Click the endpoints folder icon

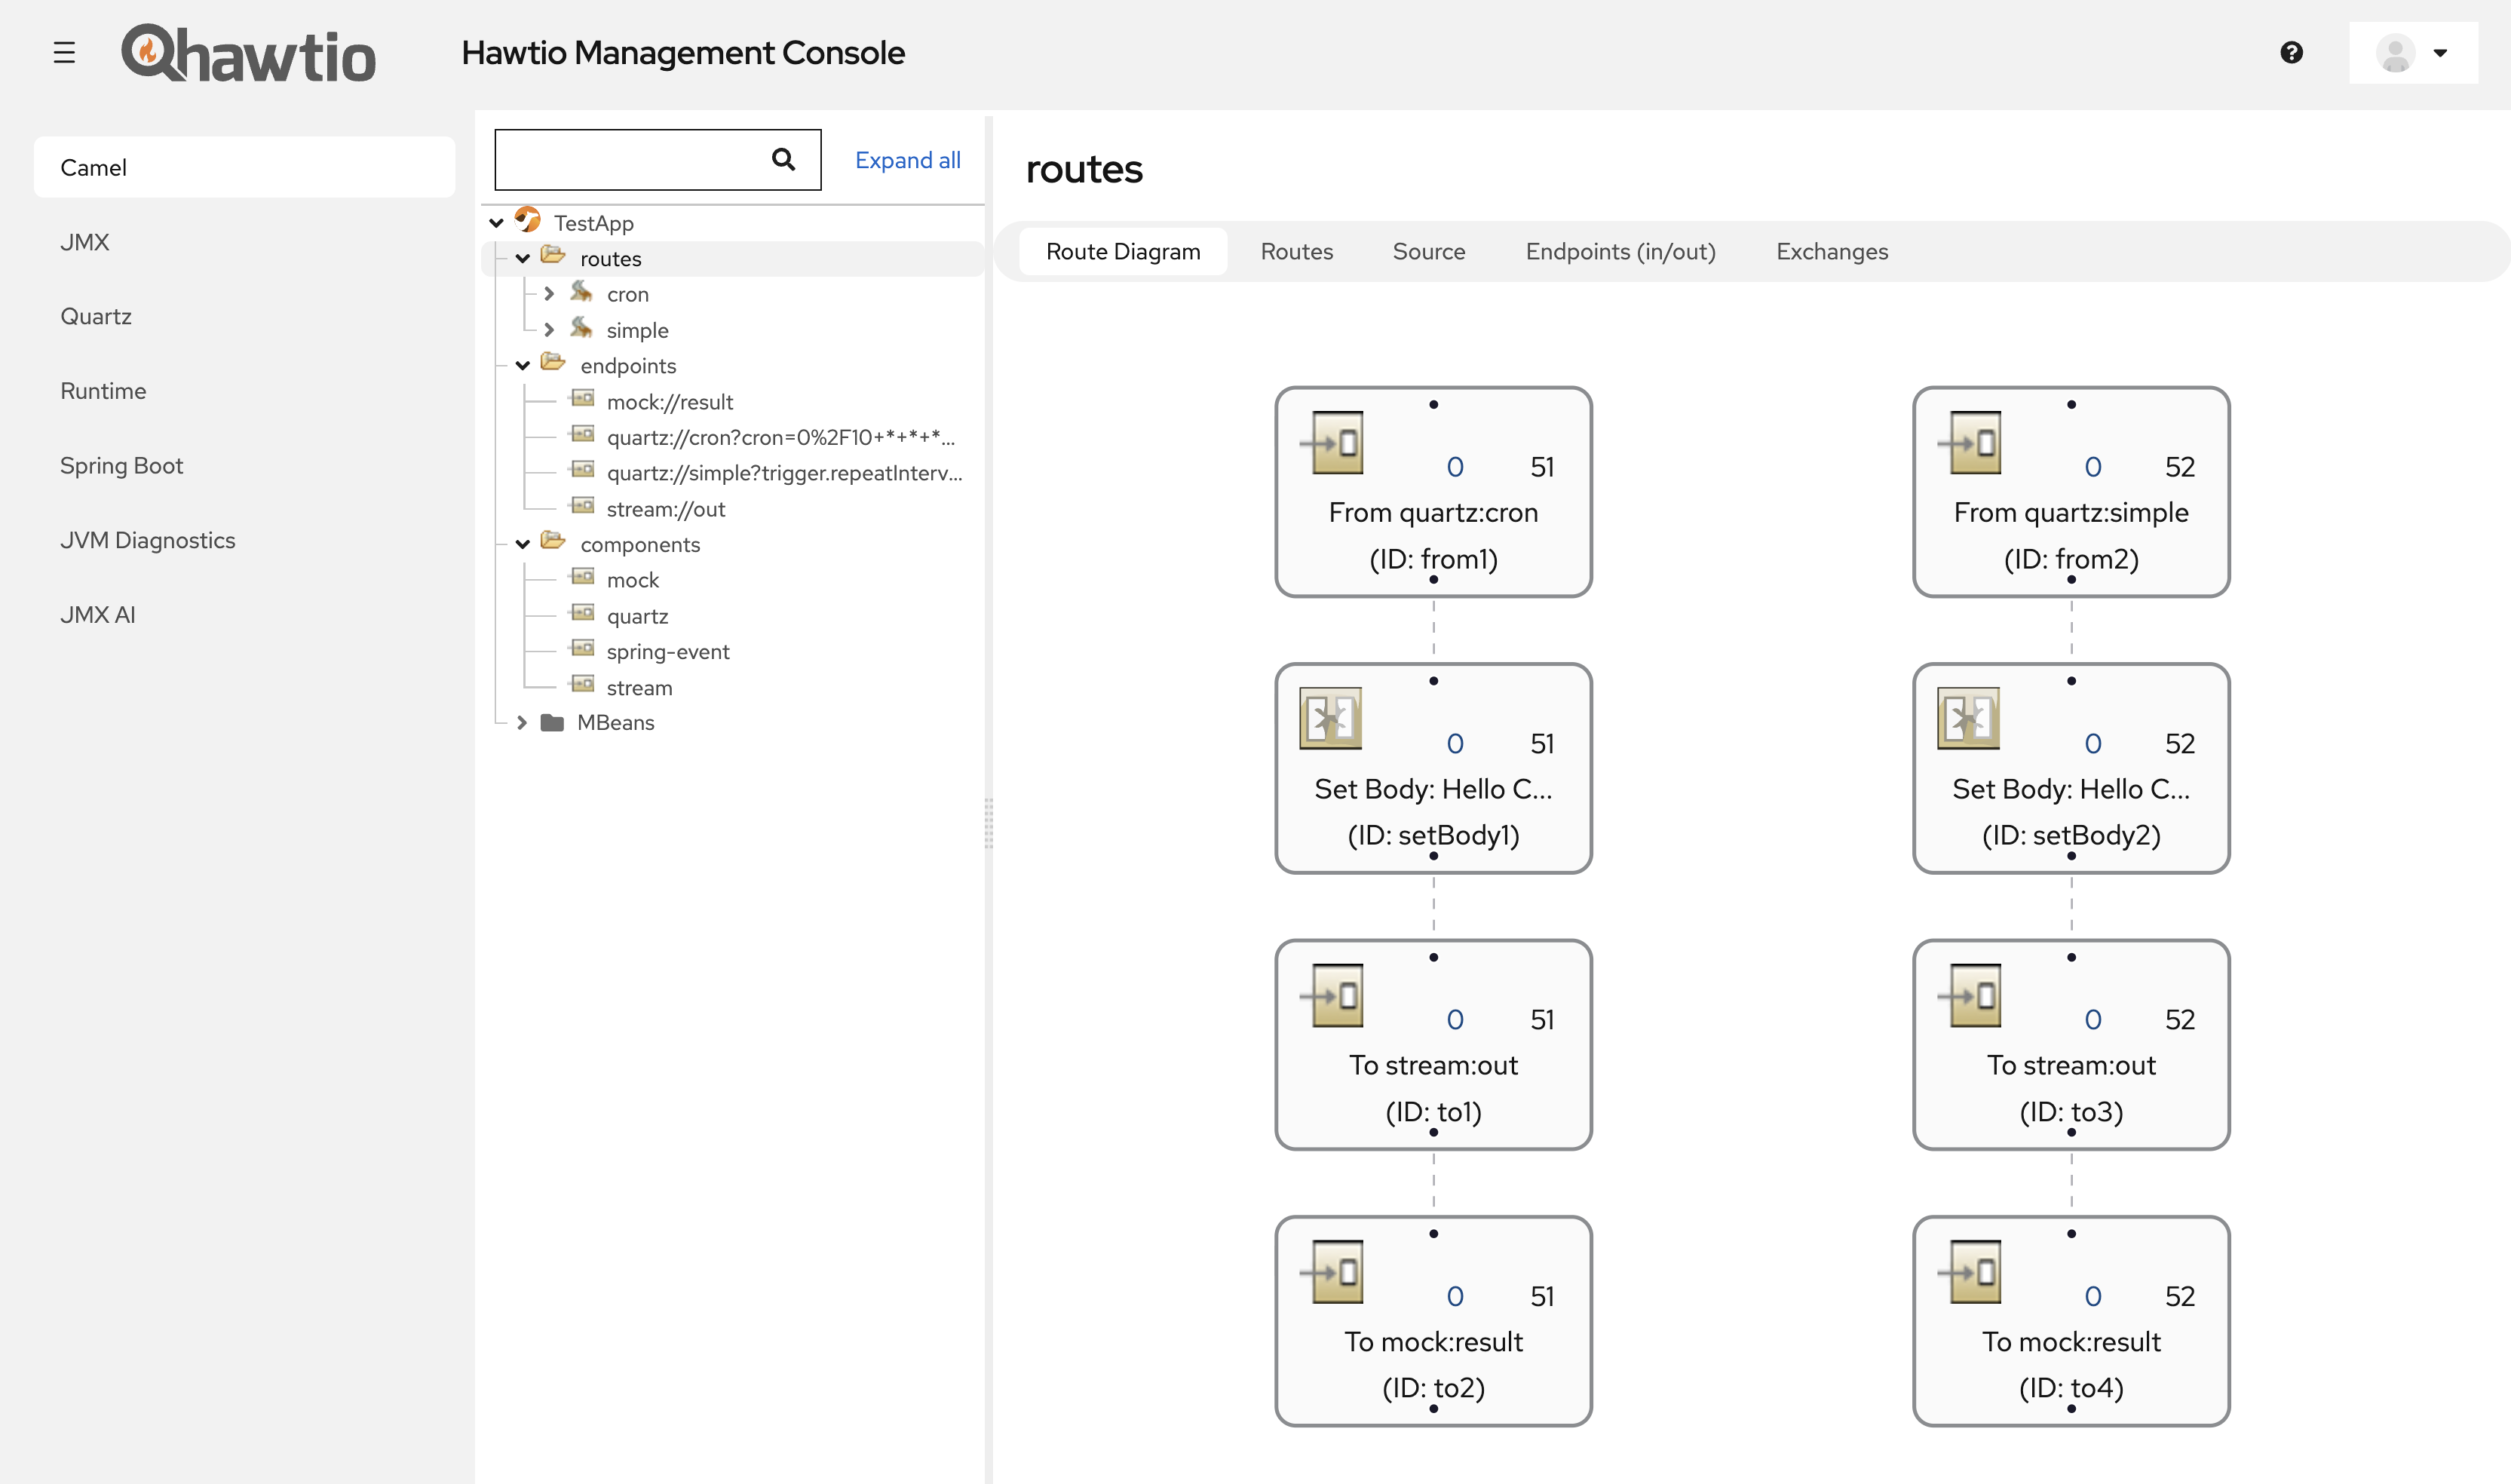(553, 363)
